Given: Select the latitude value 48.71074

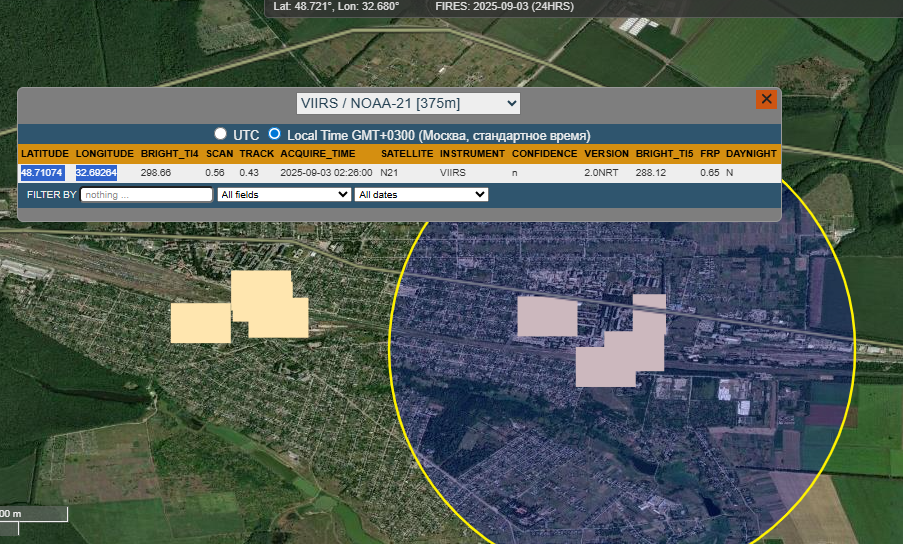Looking at the screenshot, I should [41, 173].
